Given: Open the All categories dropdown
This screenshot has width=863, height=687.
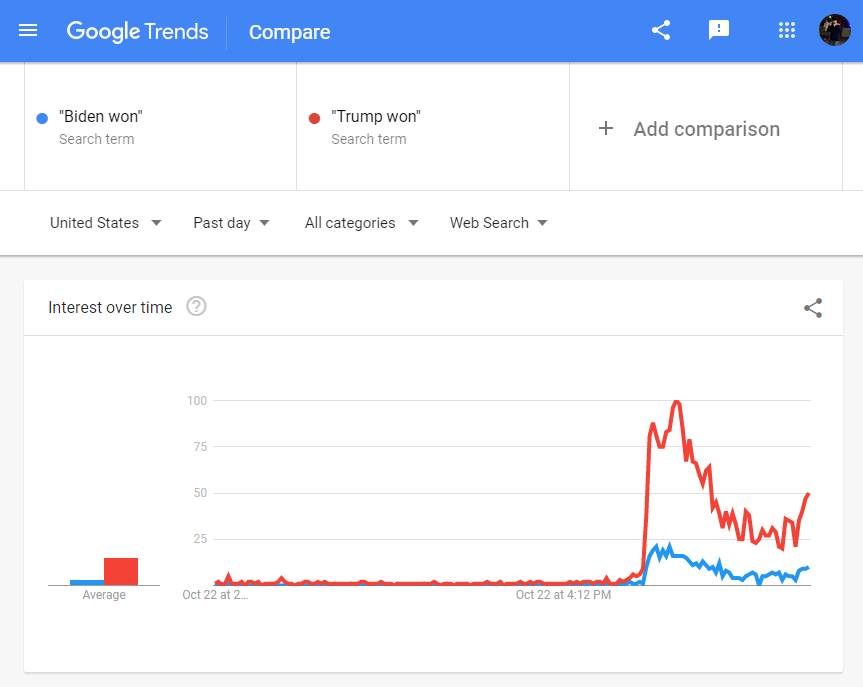Looking at the screenshot, I should [361, 223].
